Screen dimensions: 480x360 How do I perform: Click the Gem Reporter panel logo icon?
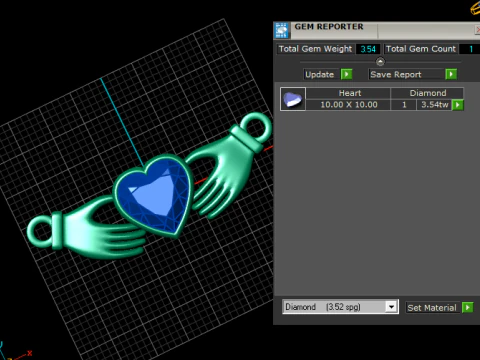click(x=282, y=31)
